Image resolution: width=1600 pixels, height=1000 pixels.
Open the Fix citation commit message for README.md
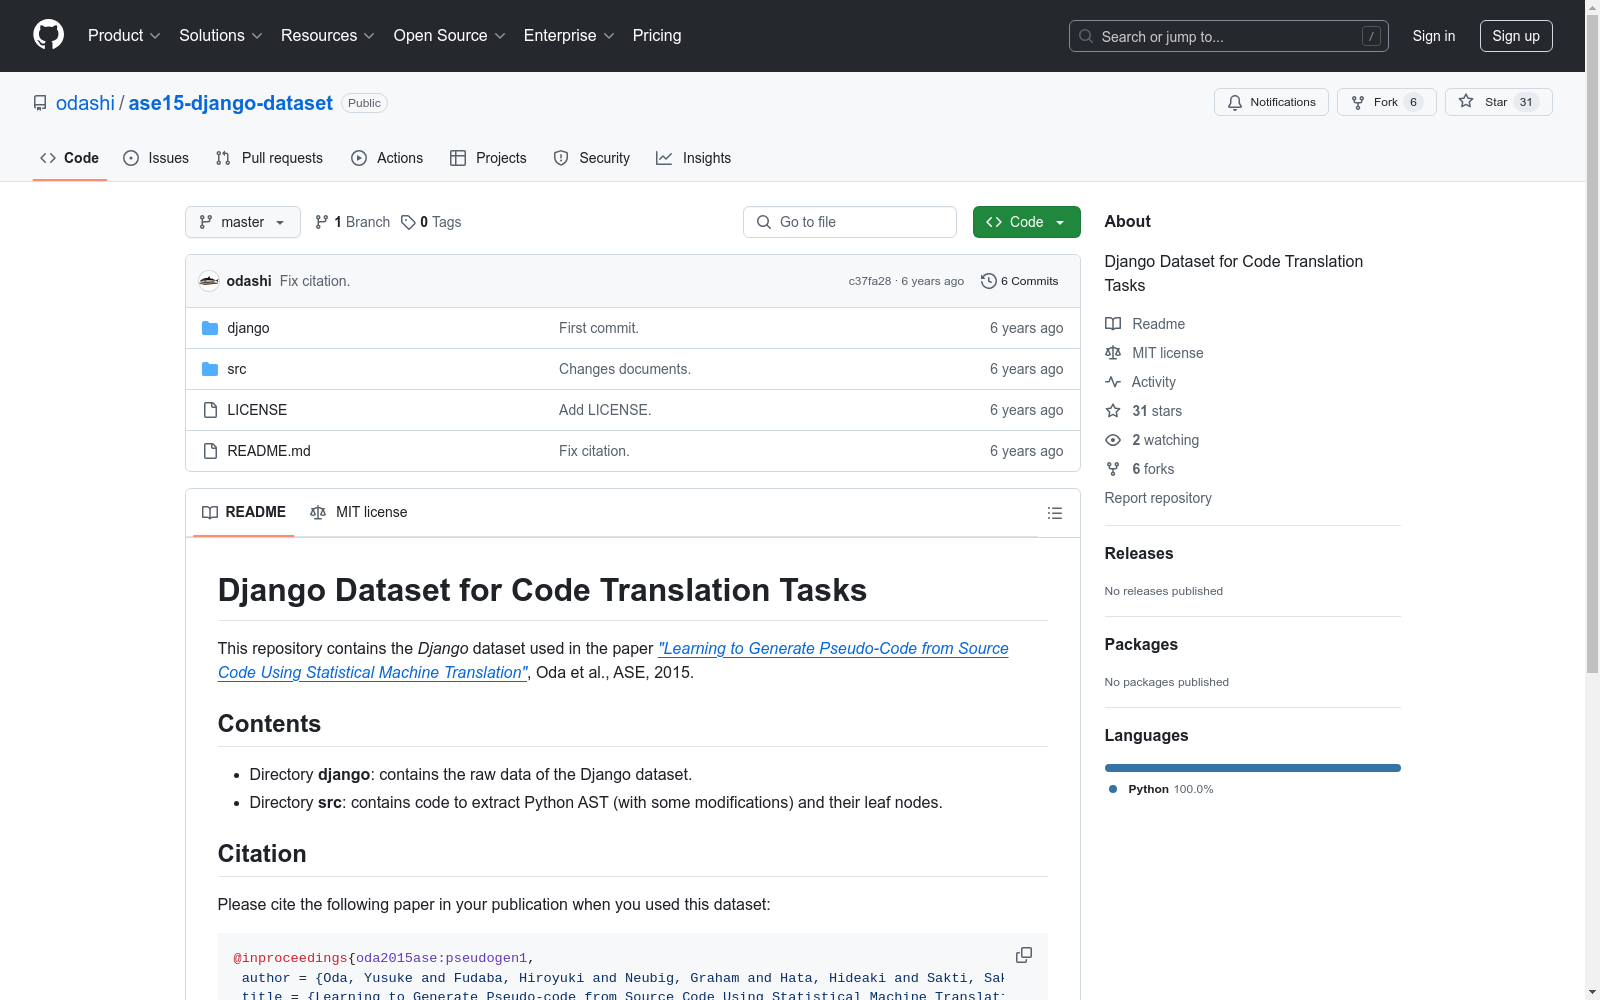[x=594, y=451]
